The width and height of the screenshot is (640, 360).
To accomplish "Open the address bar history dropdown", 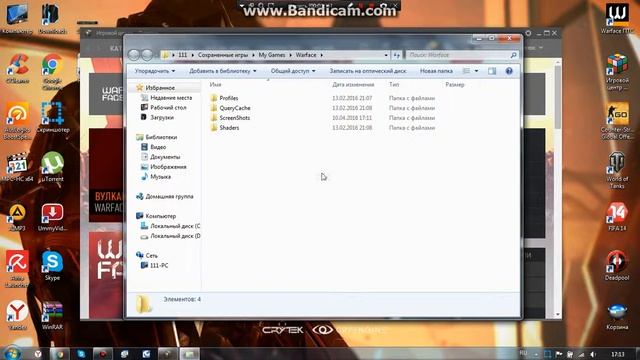I will [386, 55].
